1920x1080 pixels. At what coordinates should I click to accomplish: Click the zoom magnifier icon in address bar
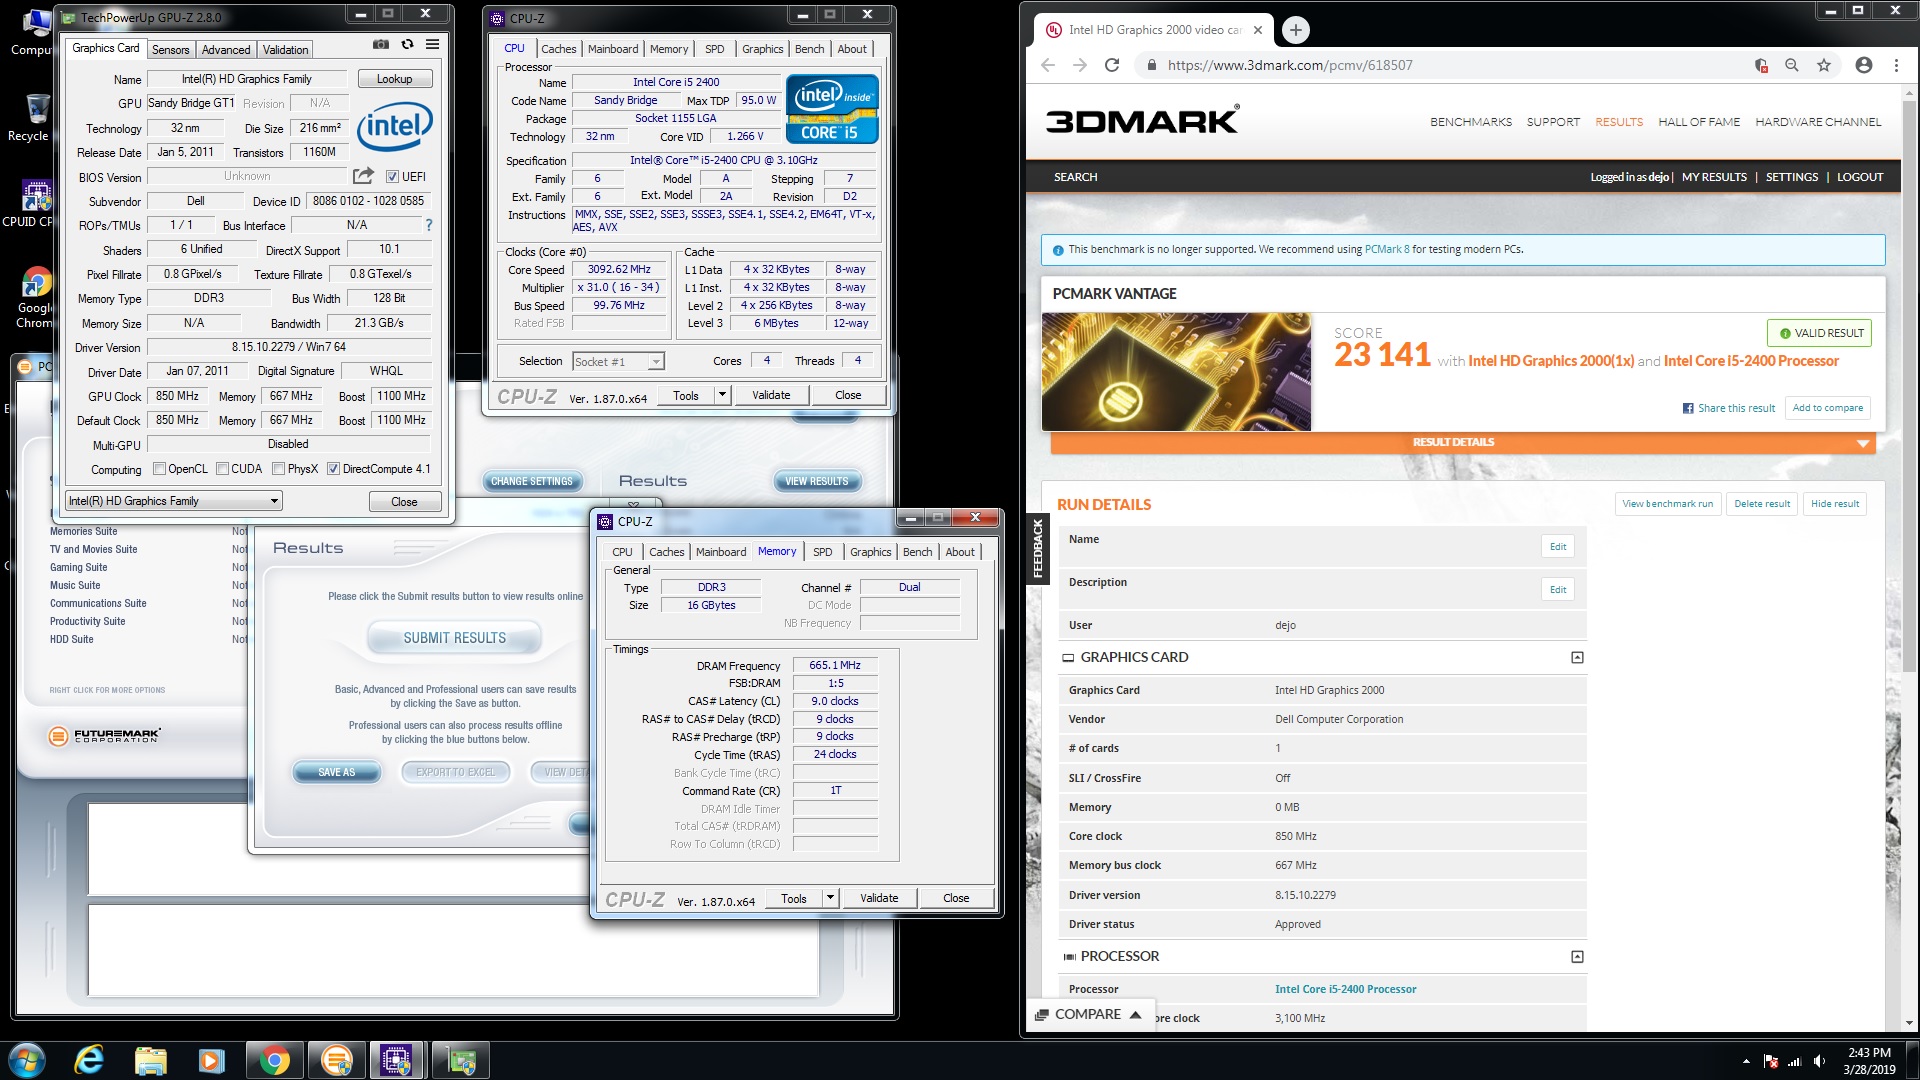coord(1792,65)
